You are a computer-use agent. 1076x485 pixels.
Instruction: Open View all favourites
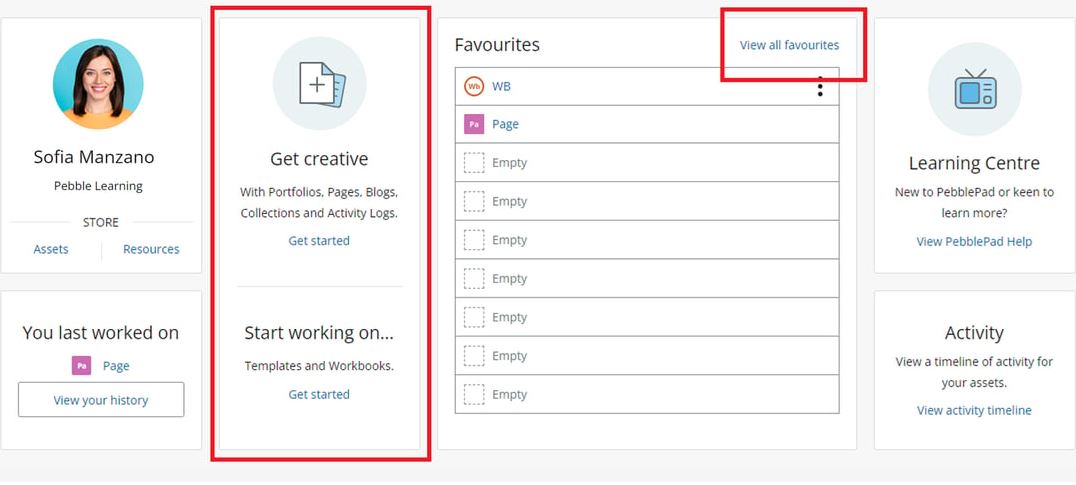789,45
